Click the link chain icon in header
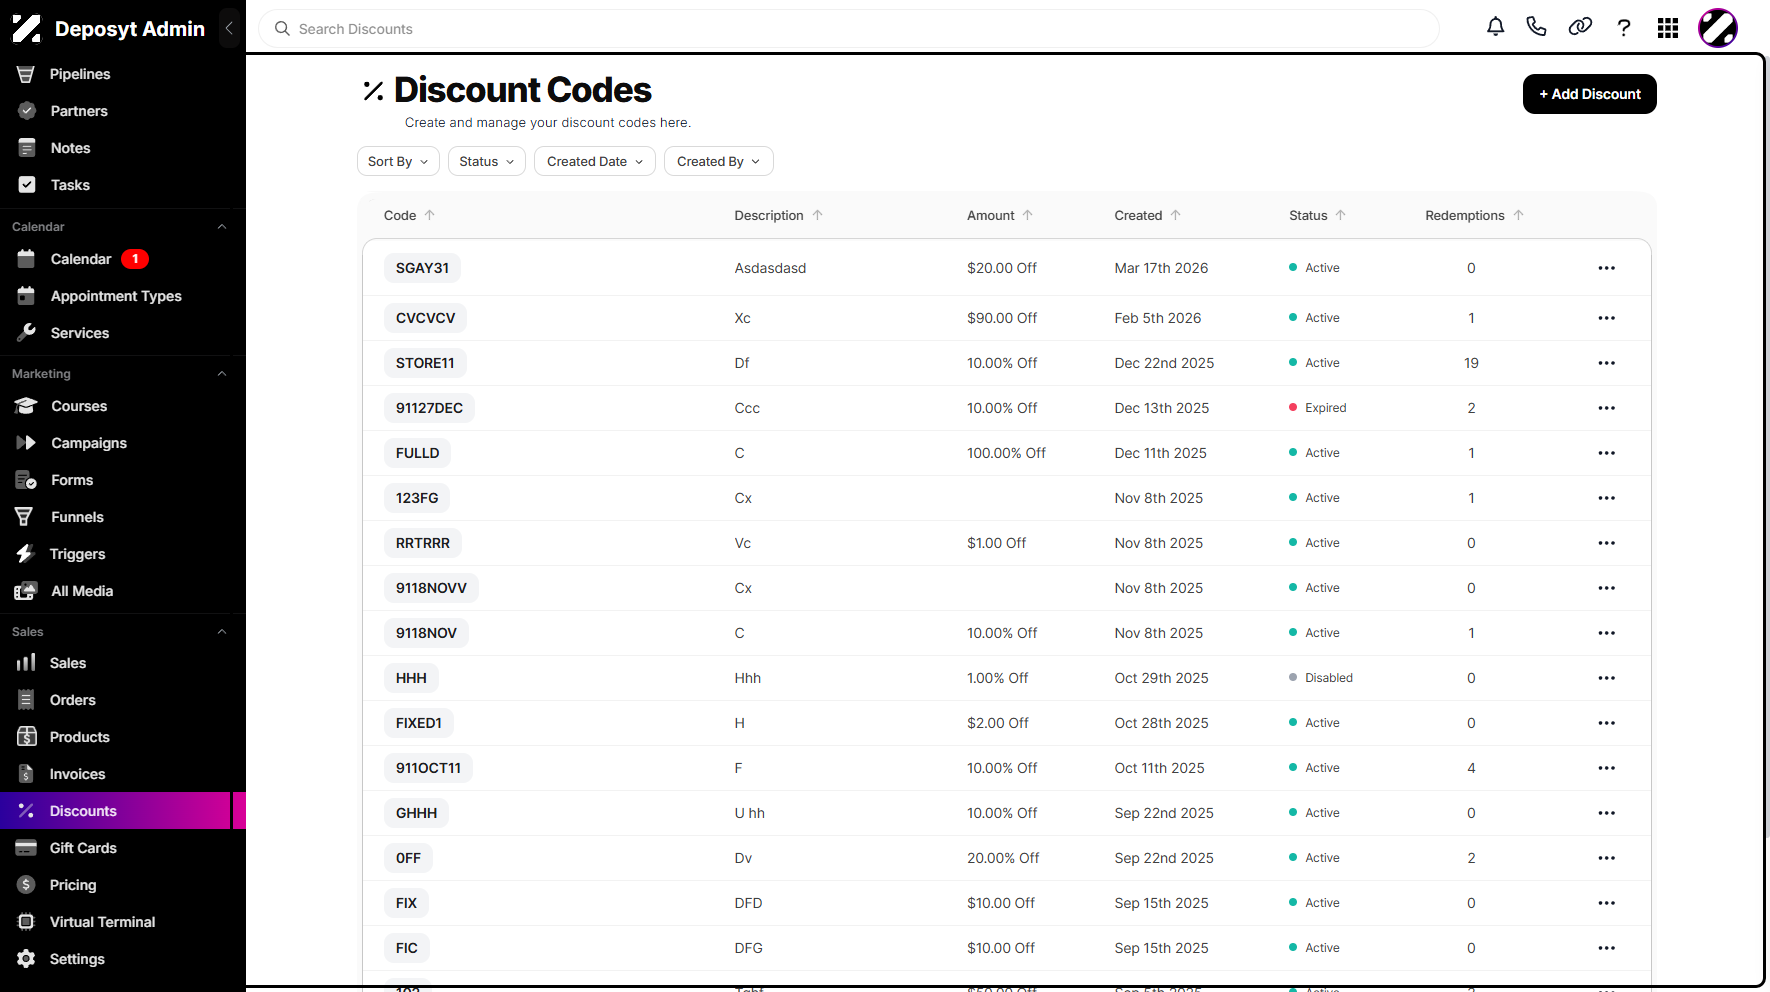Screen dimensions: 1770x992 pyautogui.click(x=1580, y=27)
